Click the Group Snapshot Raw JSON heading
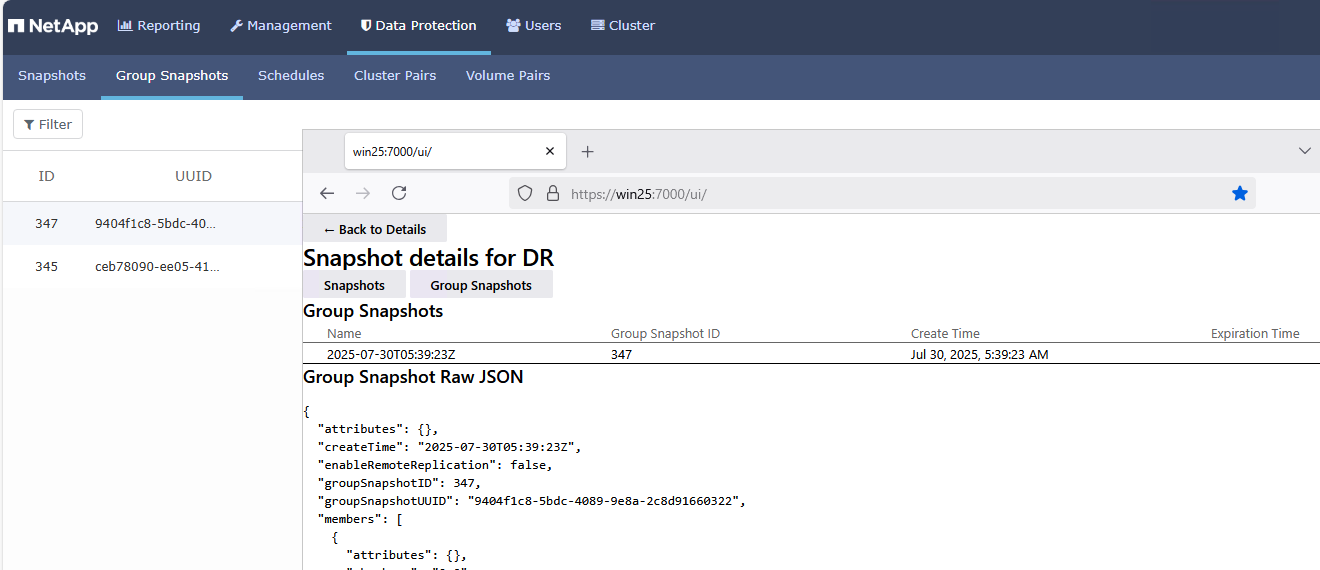1320x570 pixels. click(413, 377)
